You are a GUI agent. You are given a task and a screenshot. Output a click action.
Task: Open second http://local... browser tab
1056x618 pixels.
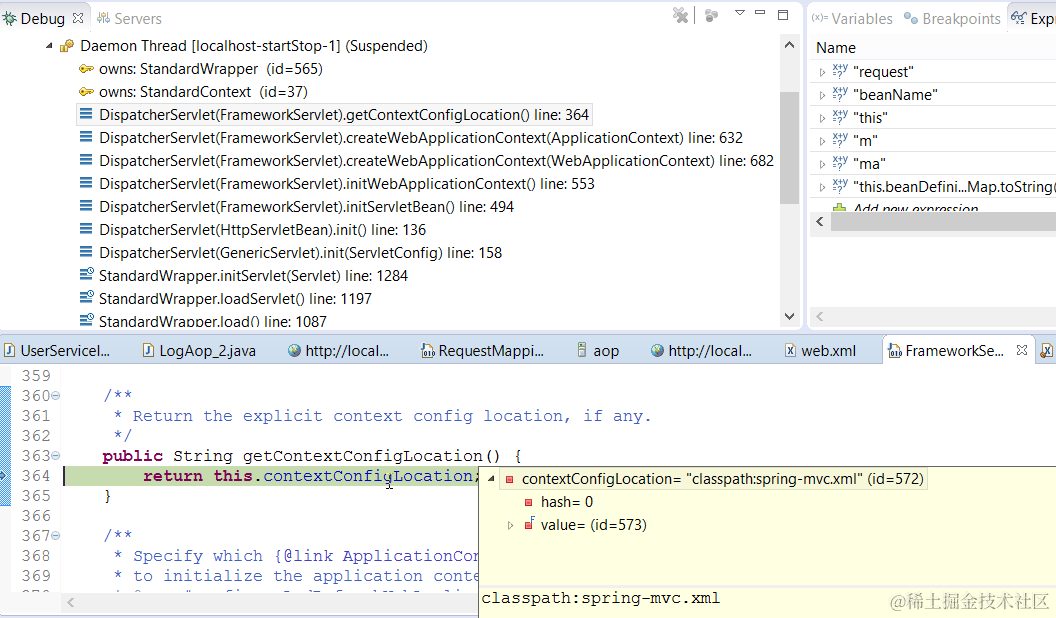701,351
